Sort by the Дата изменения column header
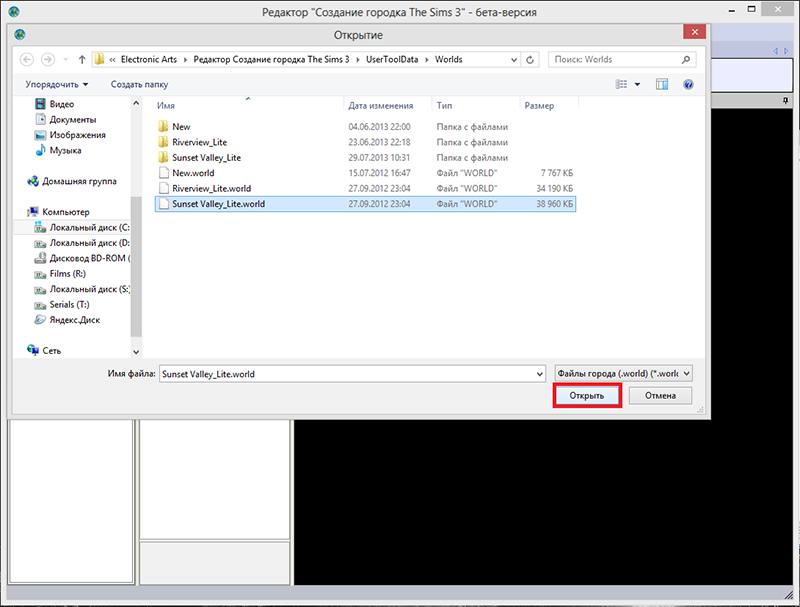The height and width of the screenshot is (607, 800). pos(380,105)
